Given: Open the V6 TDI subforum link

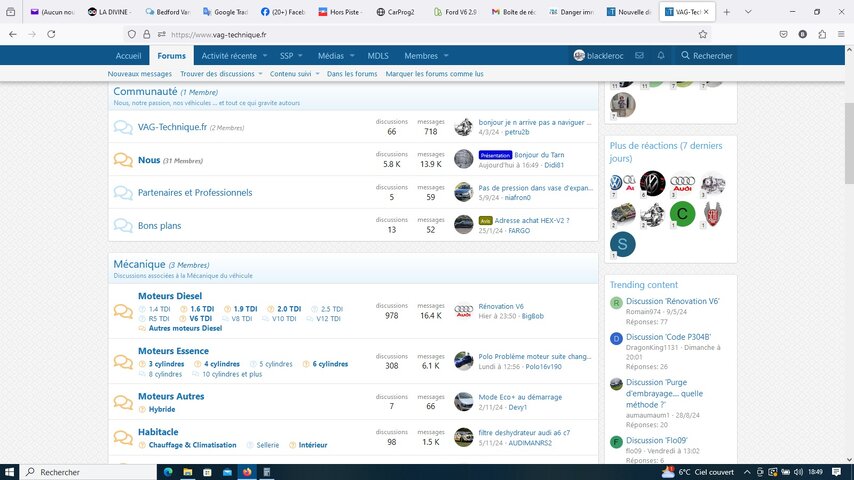Looking at the screenshot, I should click(x=200, y=319).
